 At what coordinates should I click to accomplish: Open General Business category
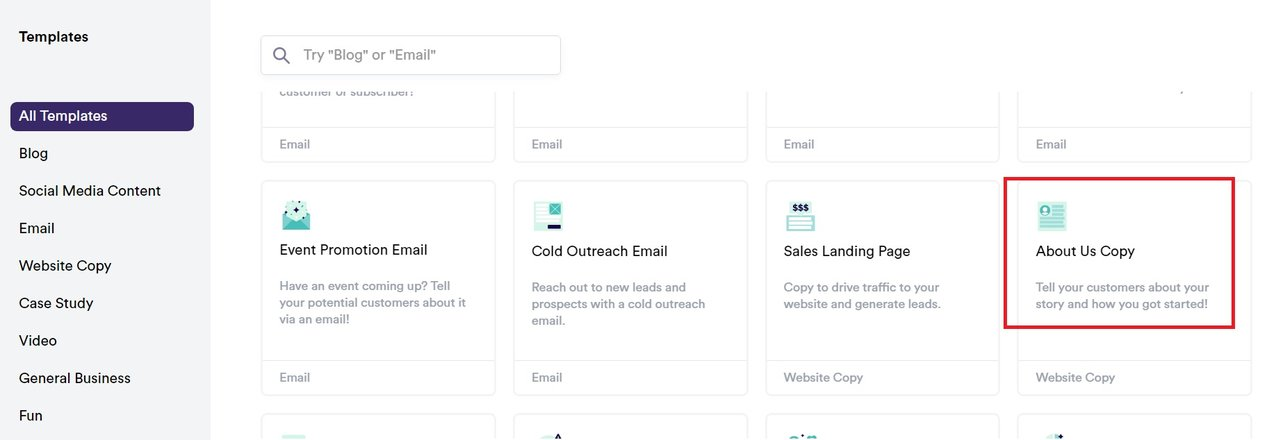[75, 378]
